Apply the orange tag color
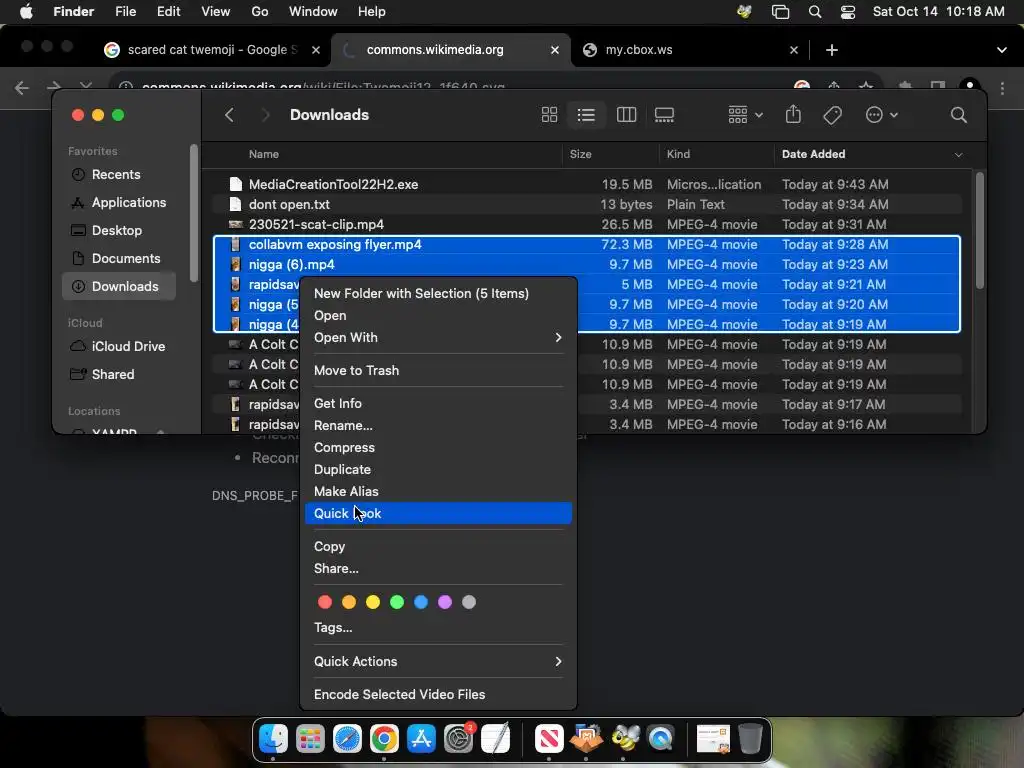Screen dimensions: 1024x768 pos(349,602)
